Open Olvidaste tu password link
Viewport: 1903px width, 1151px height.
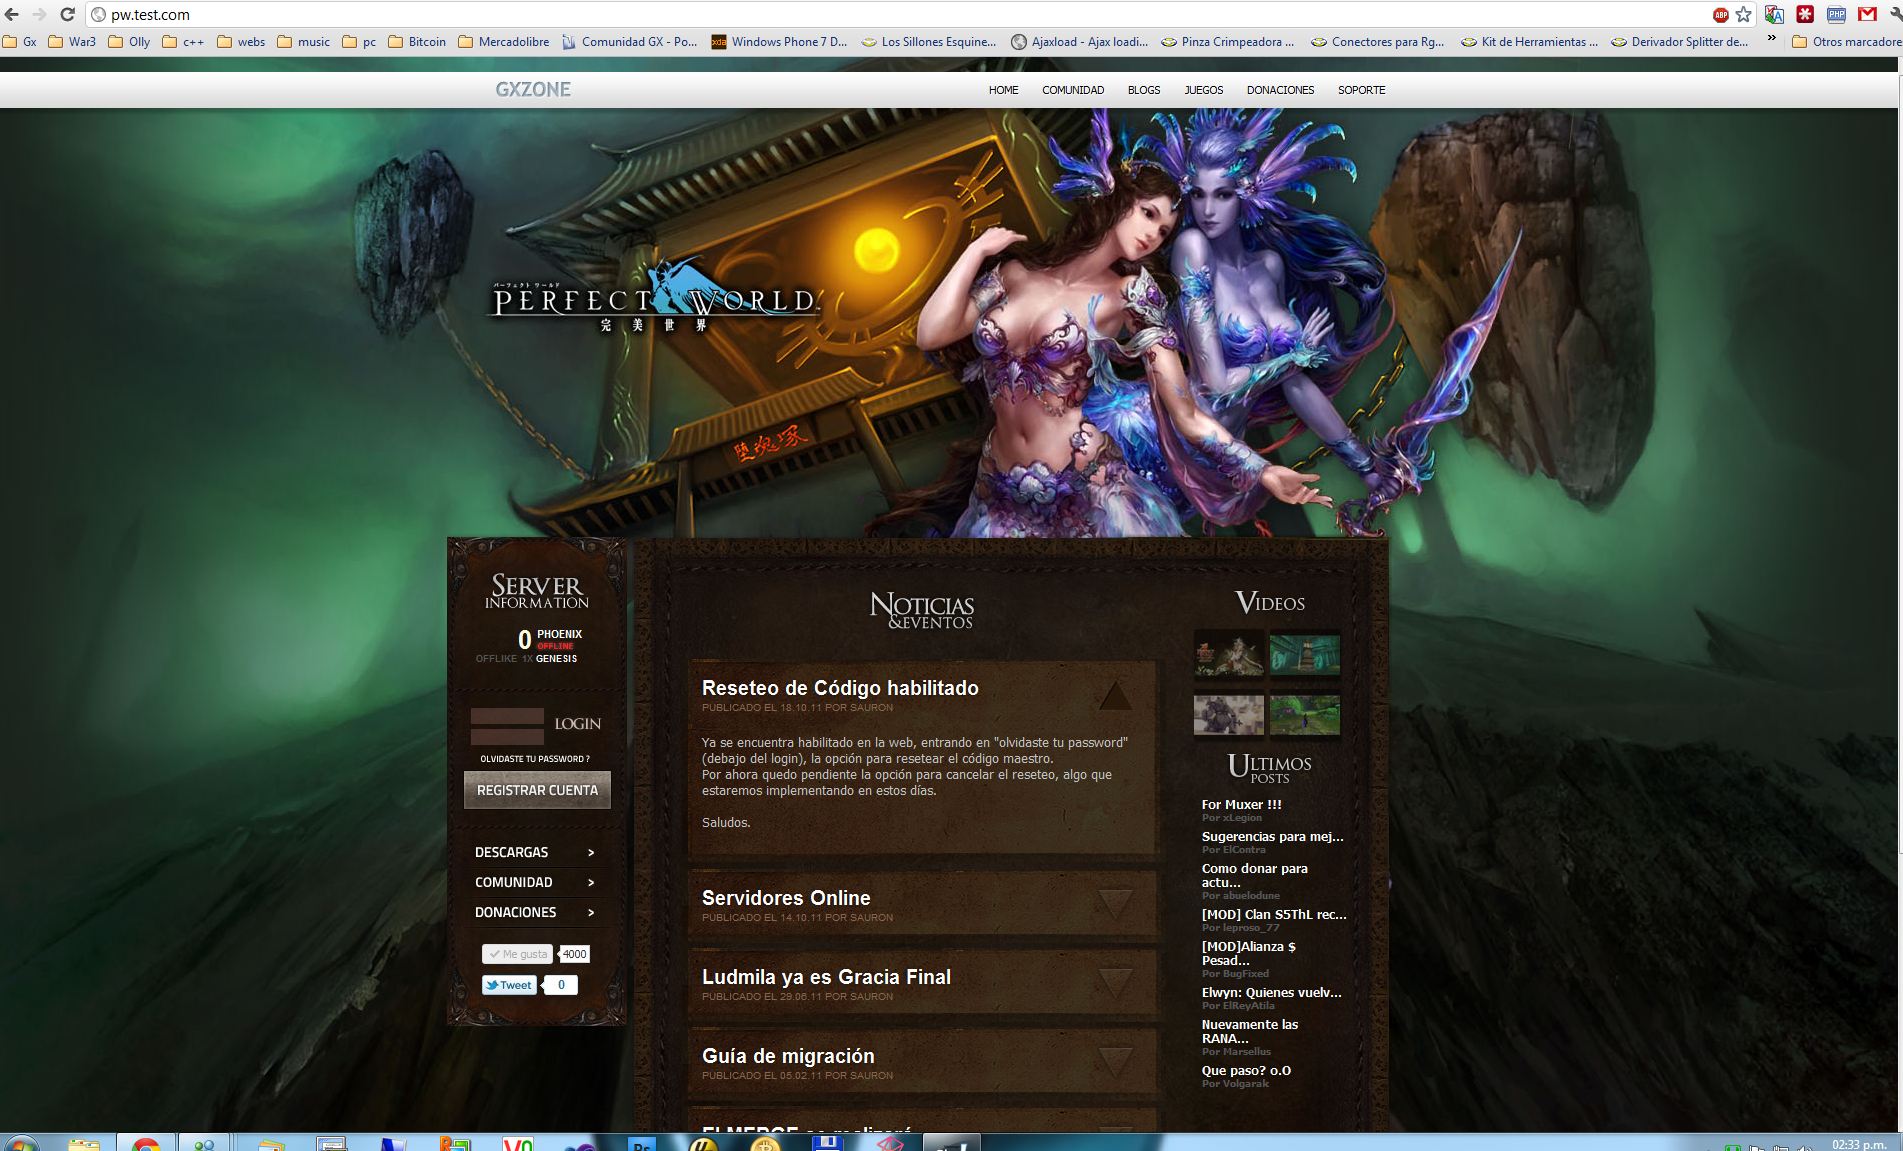tap(535, 759)
